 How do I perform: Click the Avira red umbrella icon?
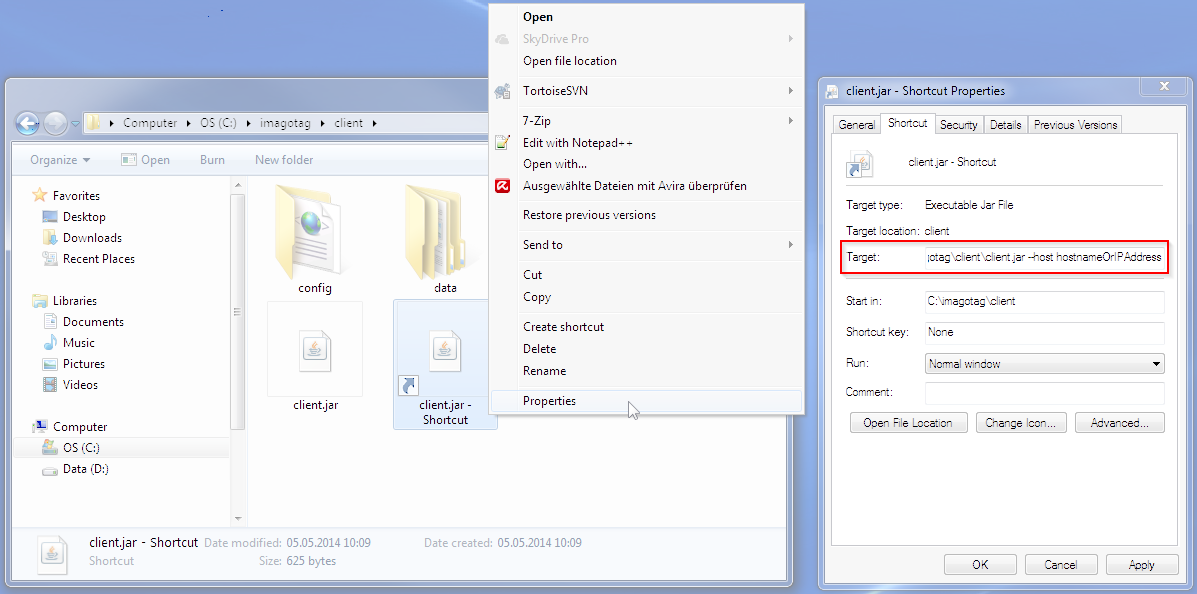point(502,186)
